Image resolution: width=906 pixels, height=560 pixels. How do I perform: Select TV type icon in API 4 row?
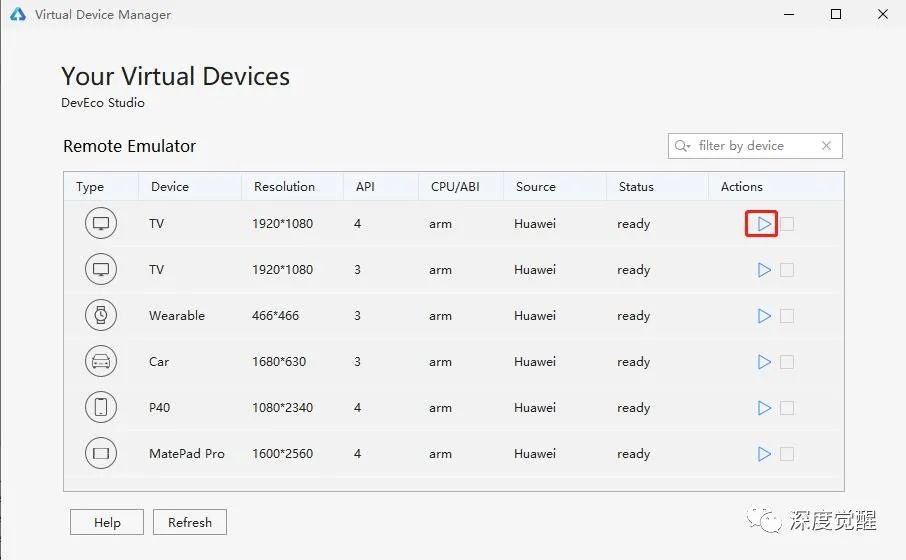coord(101,223)
